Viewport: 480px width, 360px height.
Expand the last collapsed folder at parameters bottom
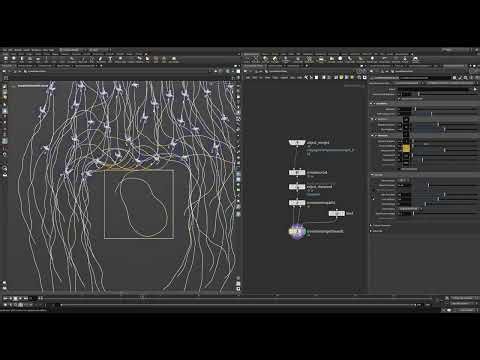tap(371, 231)
